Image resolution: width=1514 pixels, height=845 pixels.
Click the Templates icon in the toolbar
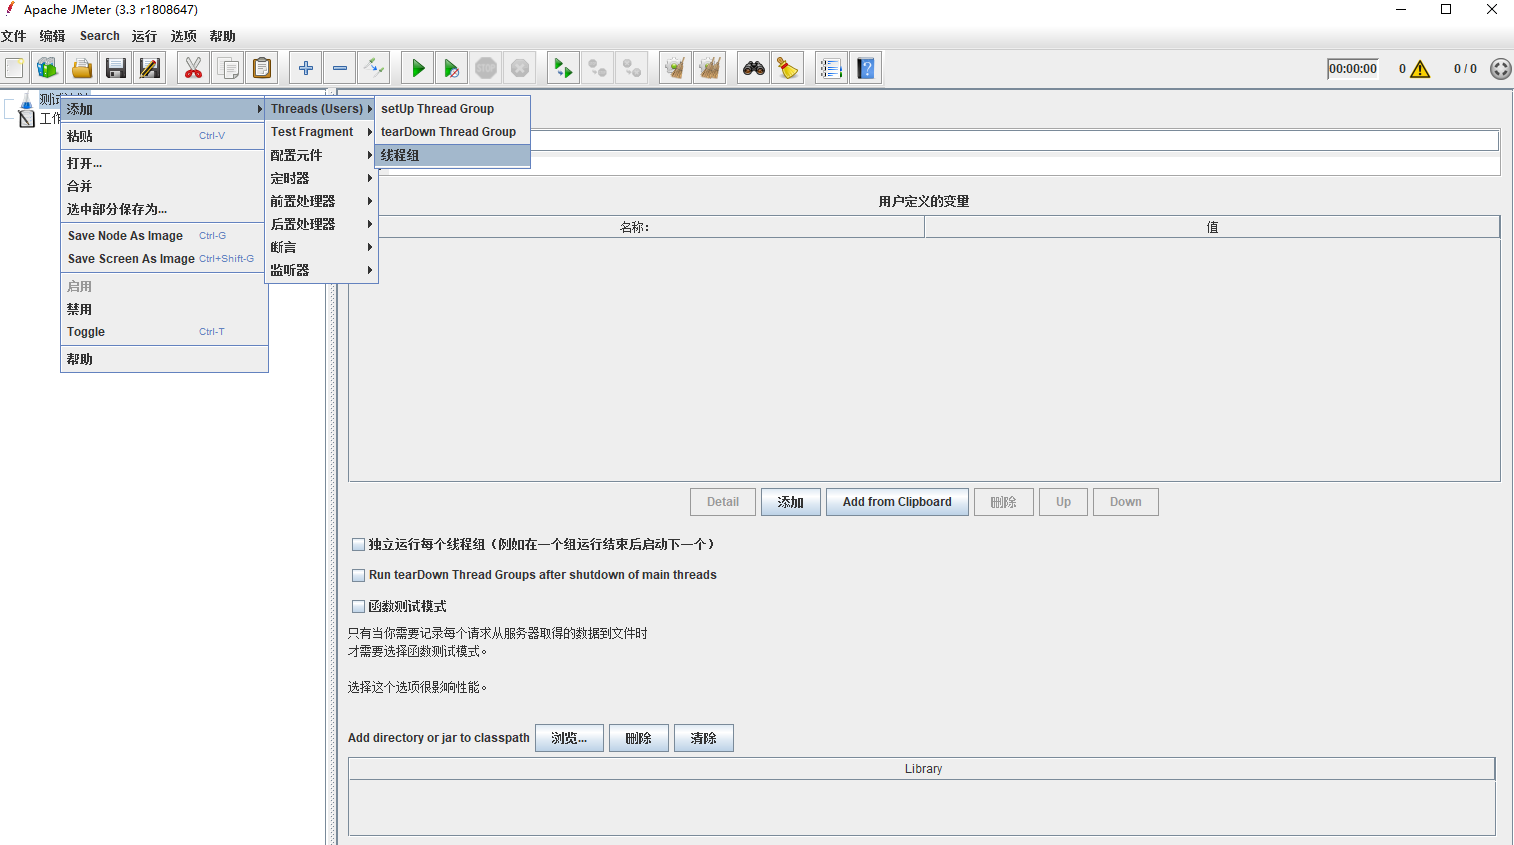click(48, 67)
